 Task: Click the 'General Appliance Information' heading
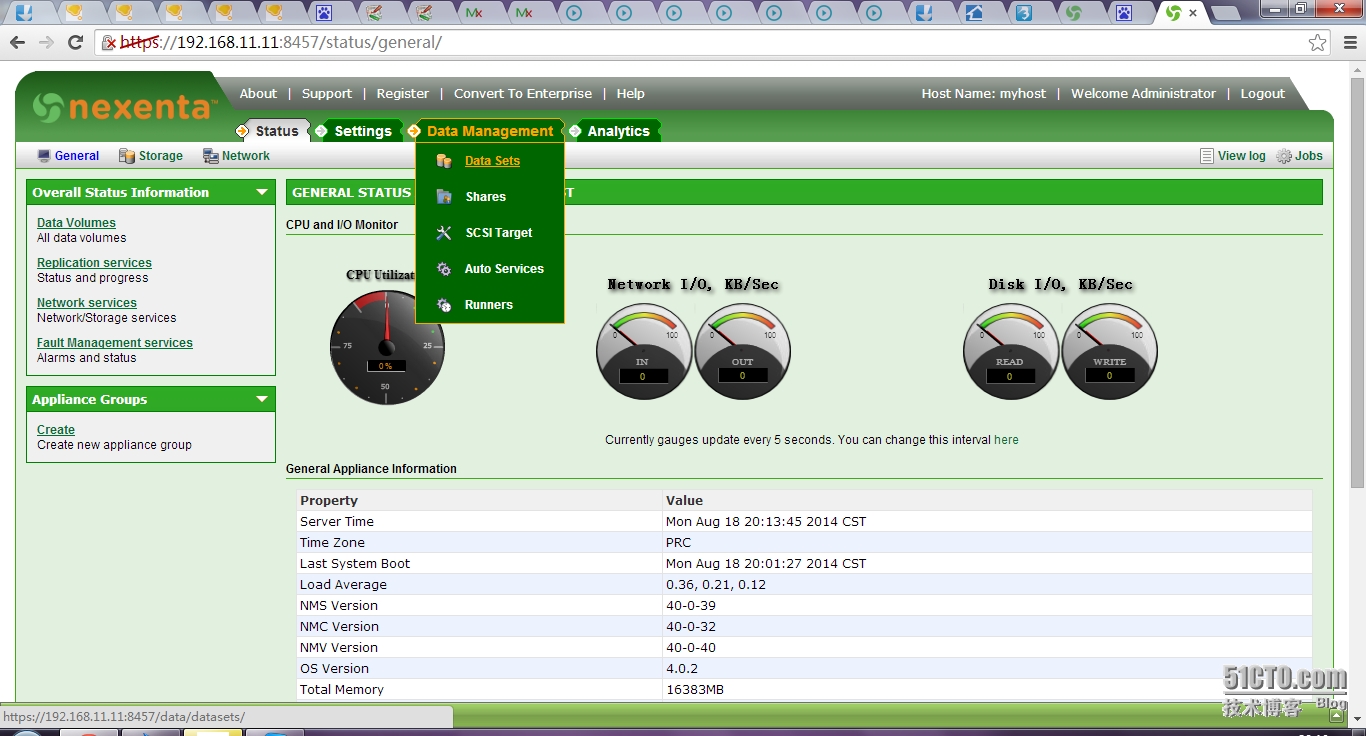click(x=371, y=469)
